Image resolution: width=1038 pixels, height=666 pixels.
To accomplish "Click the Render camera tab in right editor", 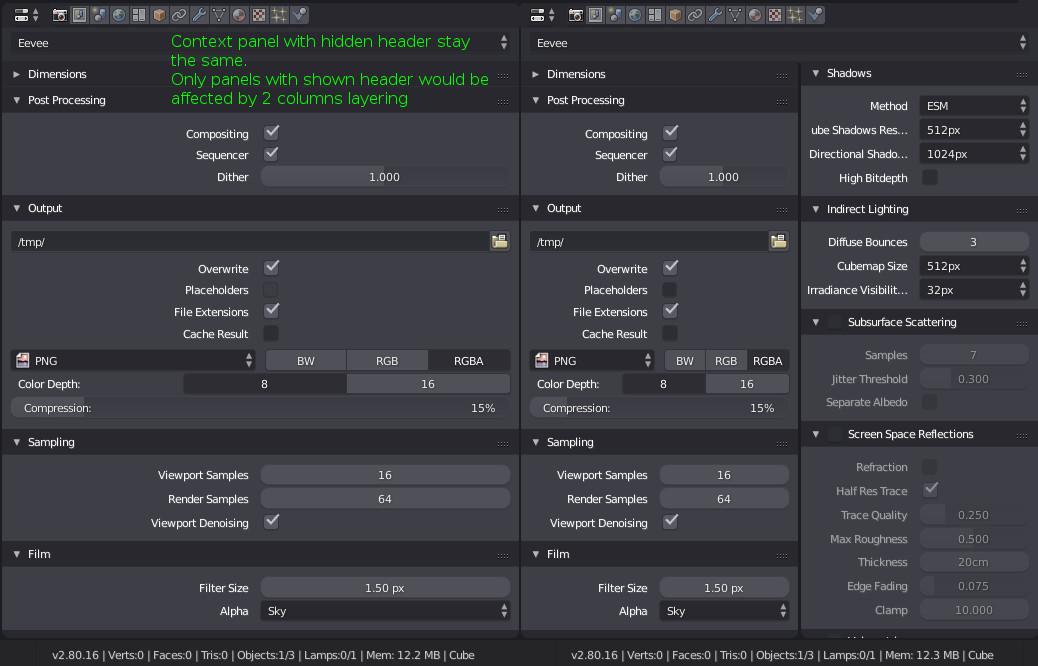I will (576, 15).
